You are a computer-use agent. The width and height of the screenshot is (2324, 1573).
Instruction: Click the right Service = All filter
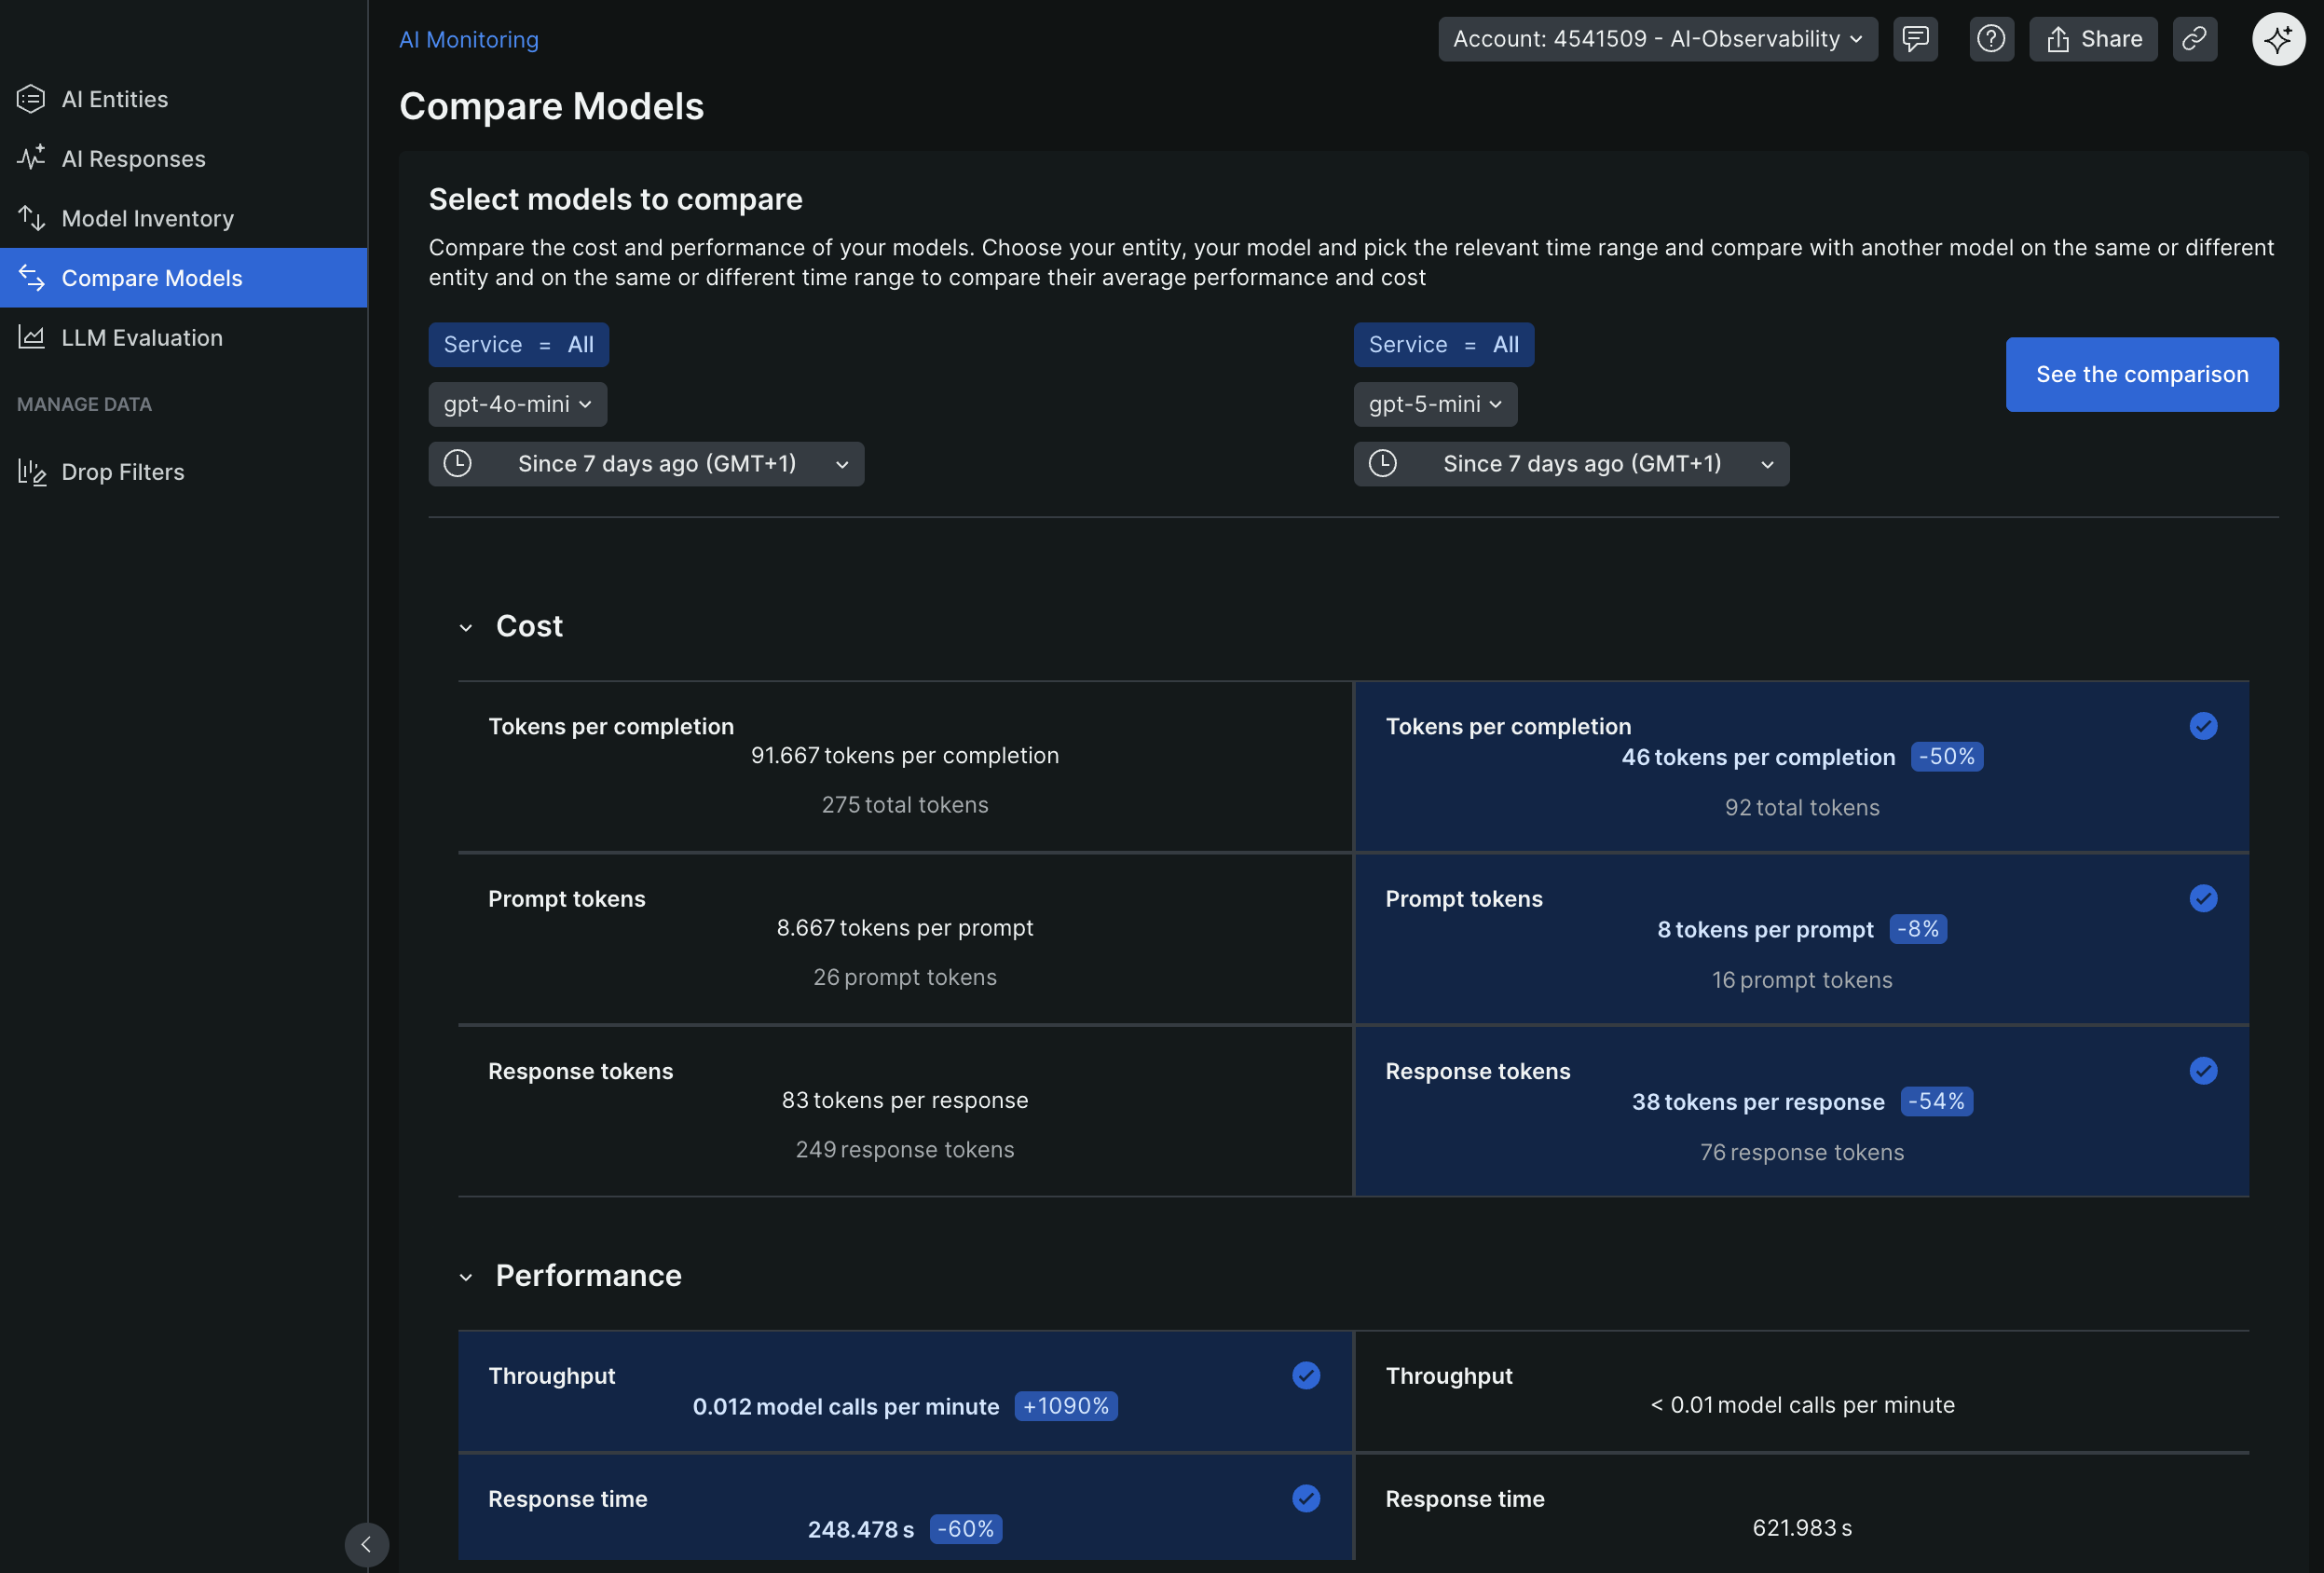click(x=1442, y=344)
